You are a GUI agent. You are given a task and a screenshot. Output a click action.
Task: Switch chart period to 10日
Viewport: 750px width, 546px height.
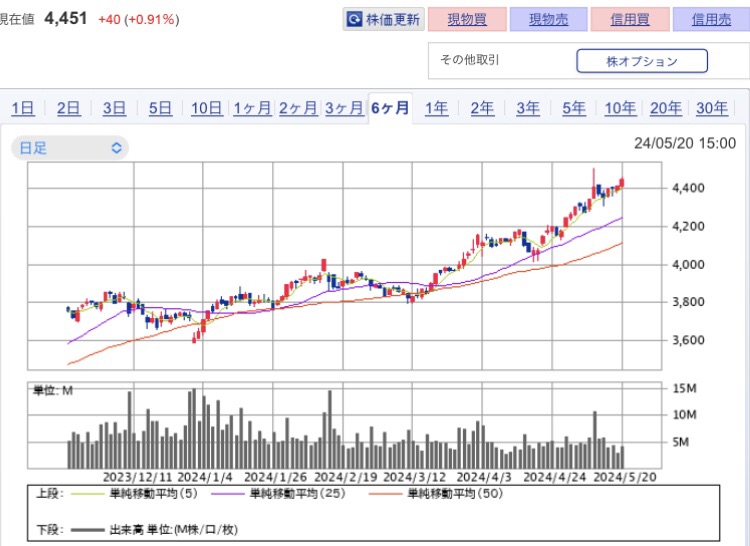pos(207,108)
